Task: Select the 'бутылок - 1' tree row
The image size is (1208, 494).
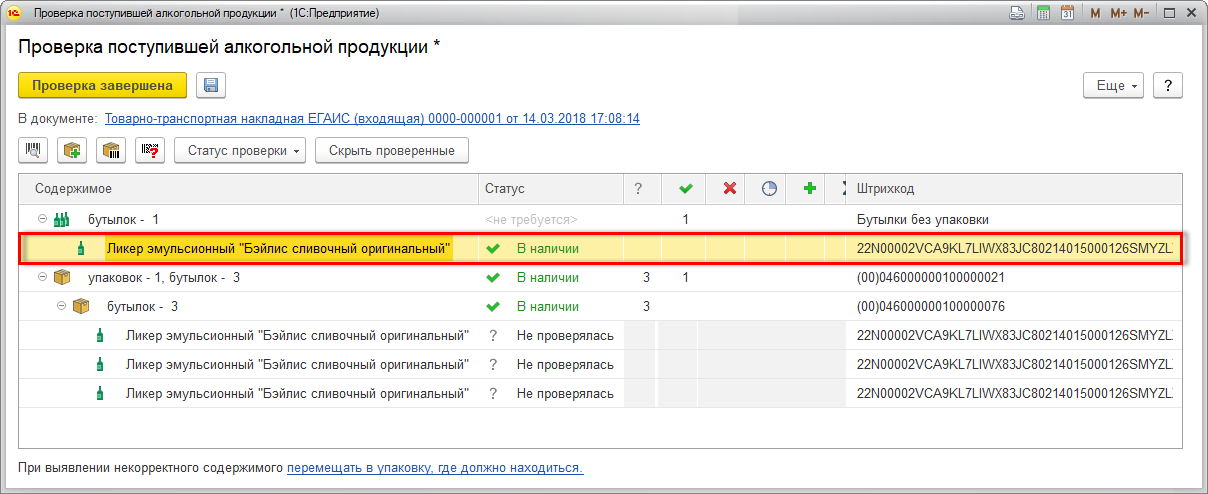Action: click(x=600, y=219)
